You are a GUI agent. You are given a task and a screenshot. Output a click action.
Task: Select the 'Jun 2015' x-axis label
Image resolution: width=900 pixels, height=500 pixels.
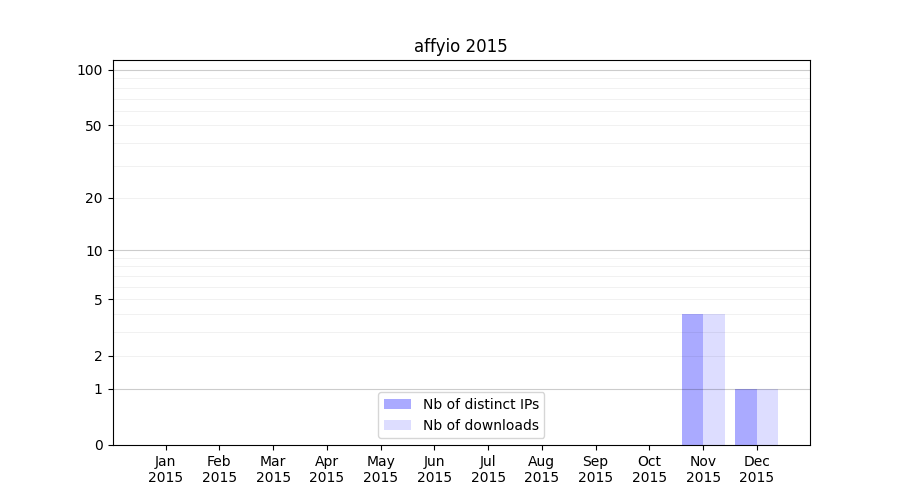point(434,469)
